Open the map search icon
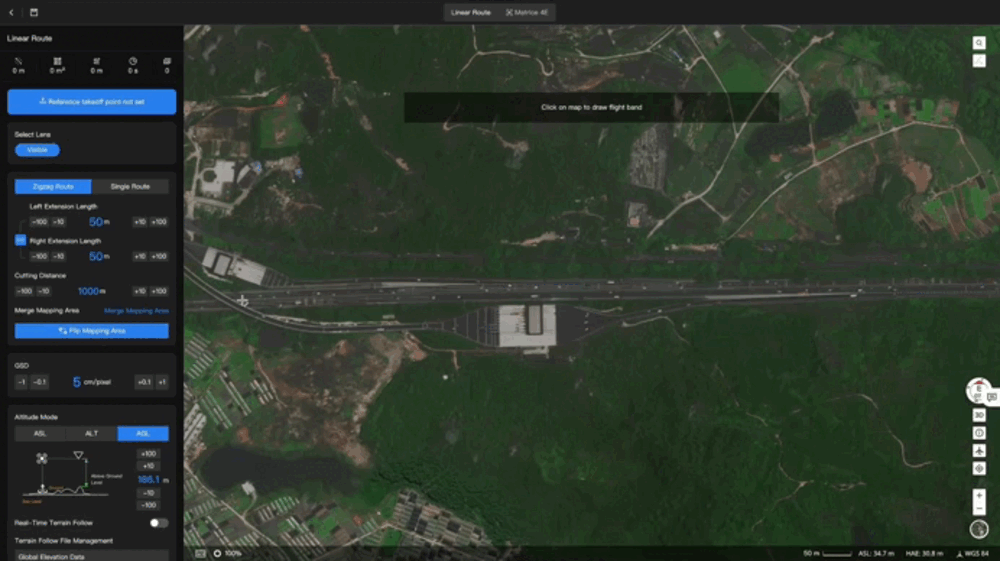The image size is (1000, 561). pyautogui.click(x=979, y=43)
